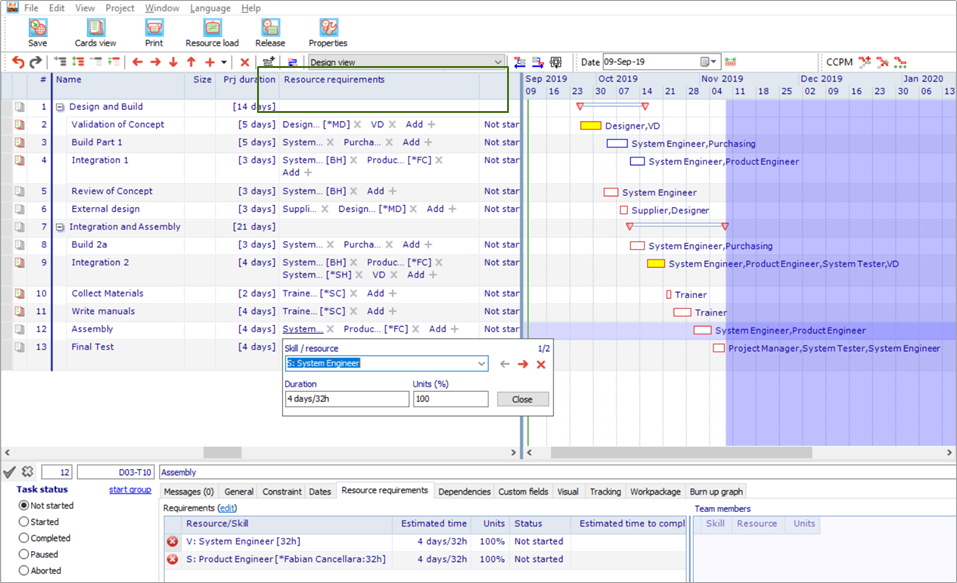Click the red up arrow toolbar icon
This screenshot has height=583, width=957.
point(191,62)
